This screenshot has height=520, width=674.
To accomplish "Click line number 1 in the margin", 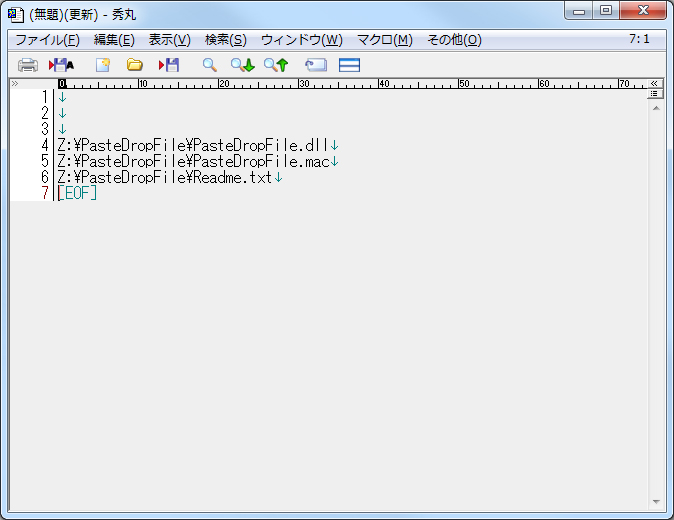I will click(45, 97).
